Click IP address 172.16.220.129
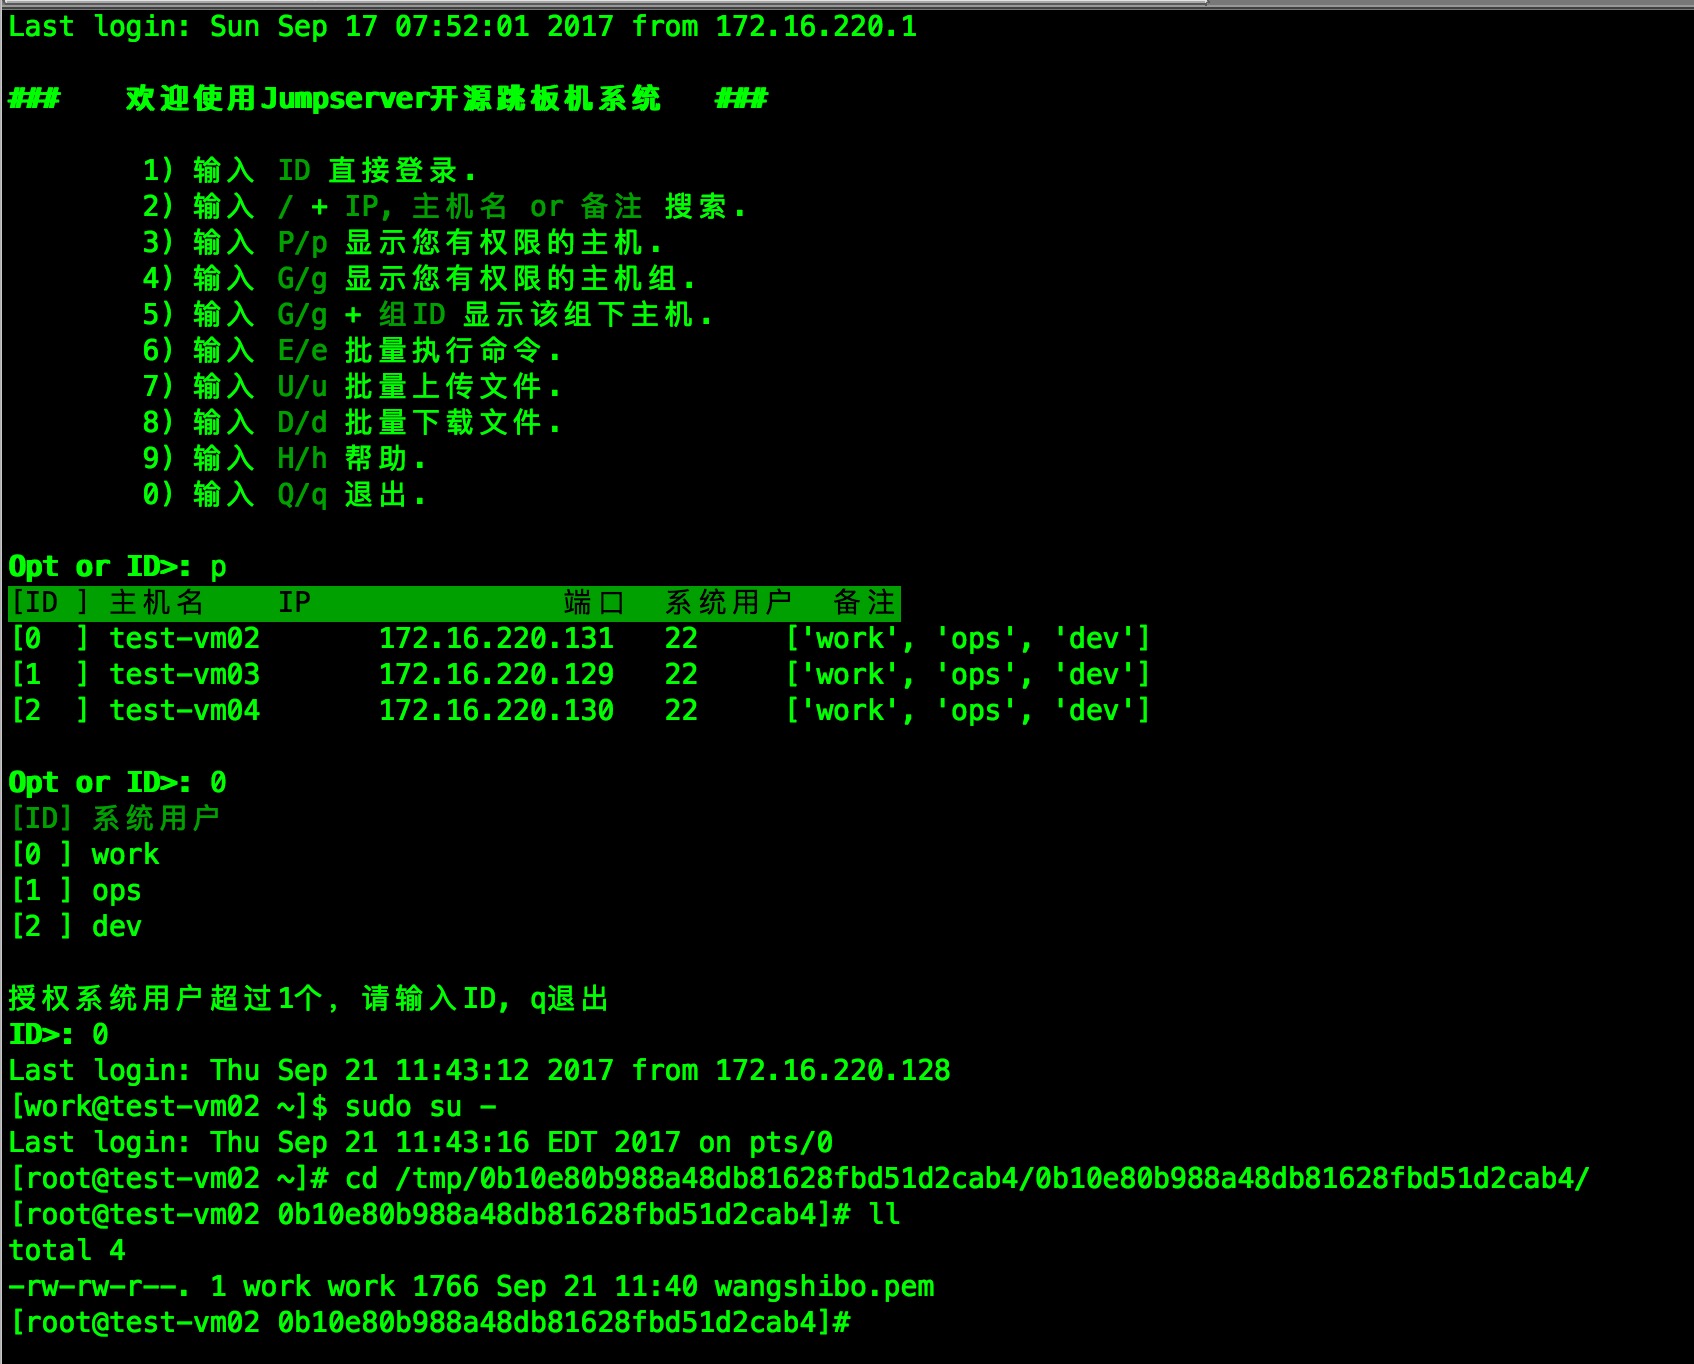1694x1364 pixels. [497, 674]
